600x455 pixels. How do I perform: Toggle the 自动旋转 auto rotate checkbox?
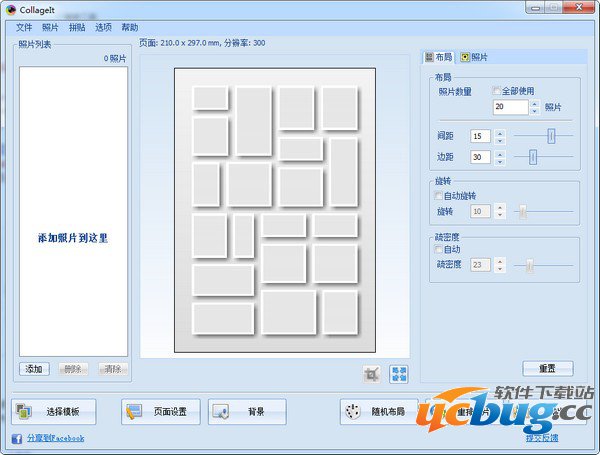(x=439, y=196)
